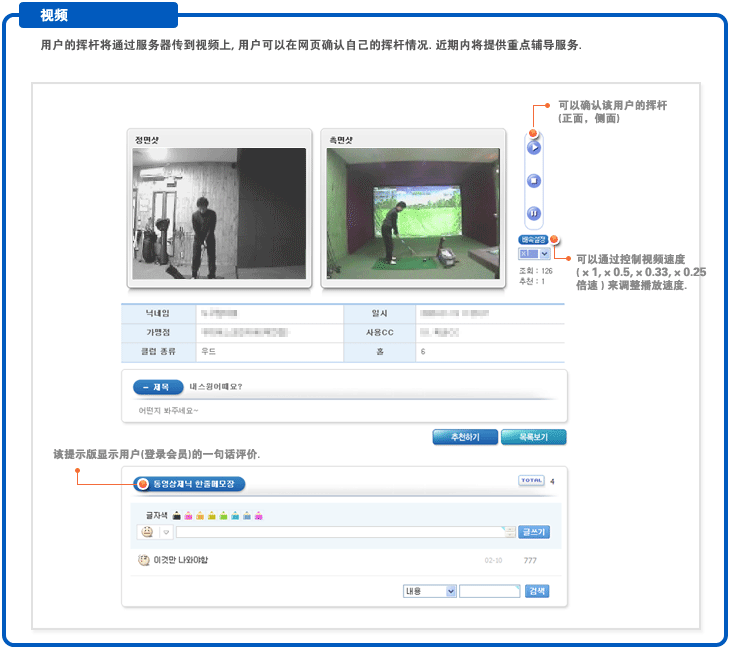This screenshot has height=647, width=730.
Task: Stop the swing video playback
Action: coord(534,181)
